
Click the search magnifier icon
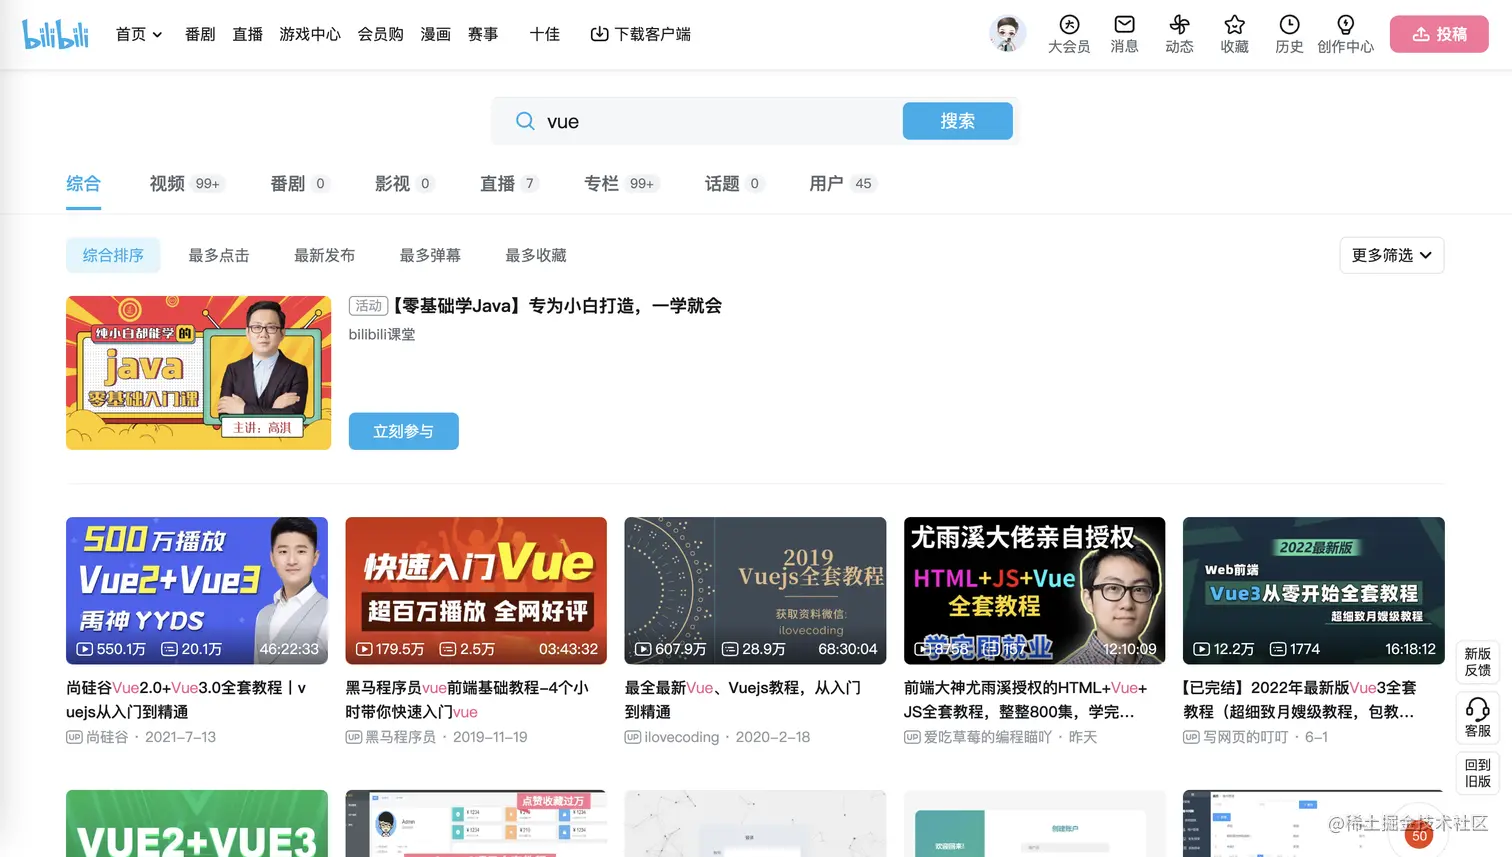coord(525,121)
